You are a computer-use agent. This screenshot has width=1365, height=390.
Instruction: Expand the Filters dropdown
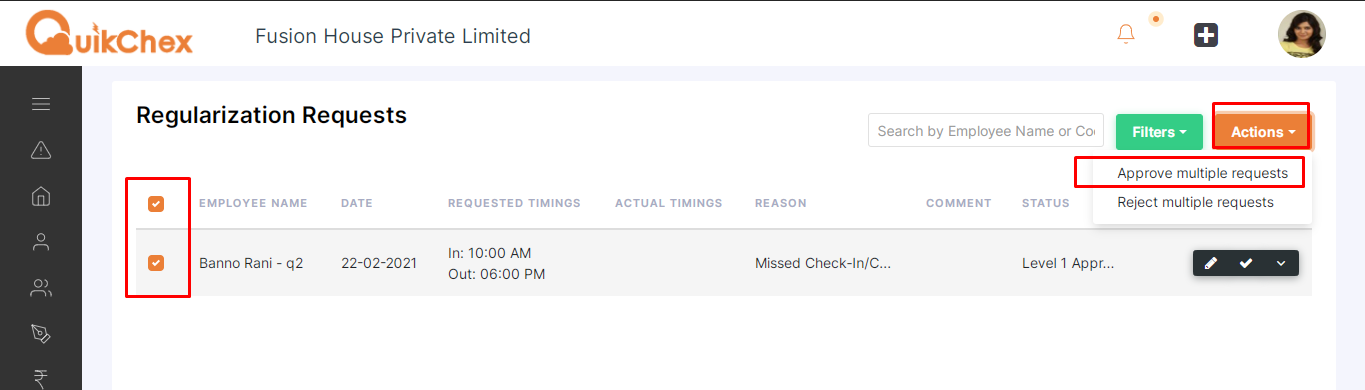[x=1159, y=132]
